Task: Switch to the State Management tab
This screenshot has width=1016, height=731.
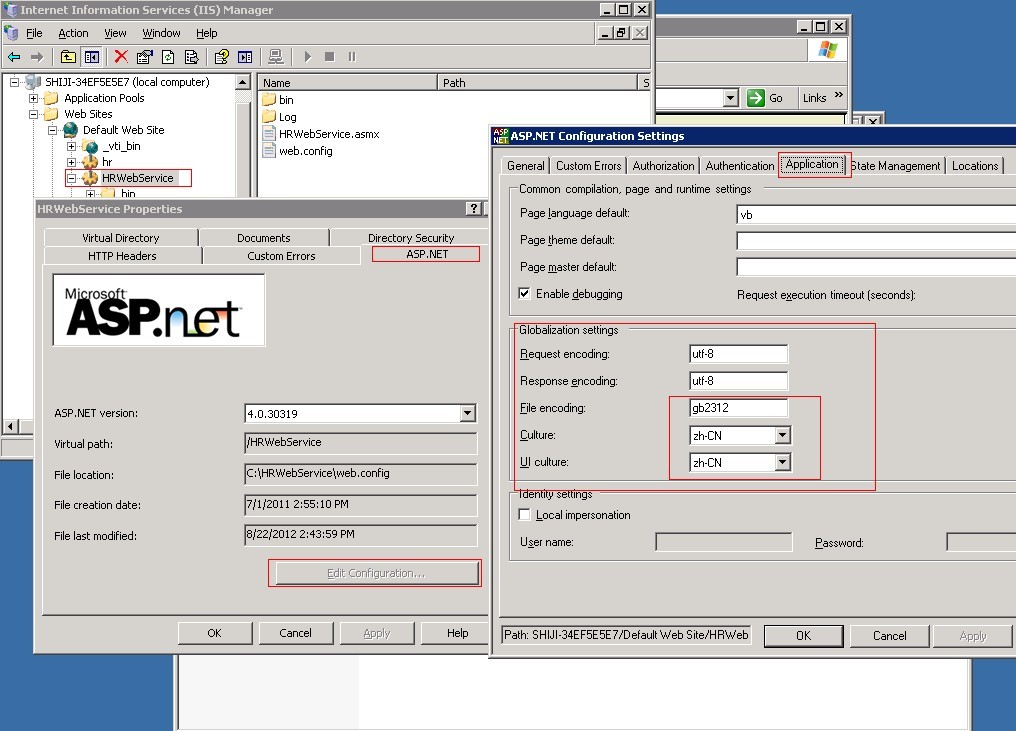Action: [x=895, y=166]
